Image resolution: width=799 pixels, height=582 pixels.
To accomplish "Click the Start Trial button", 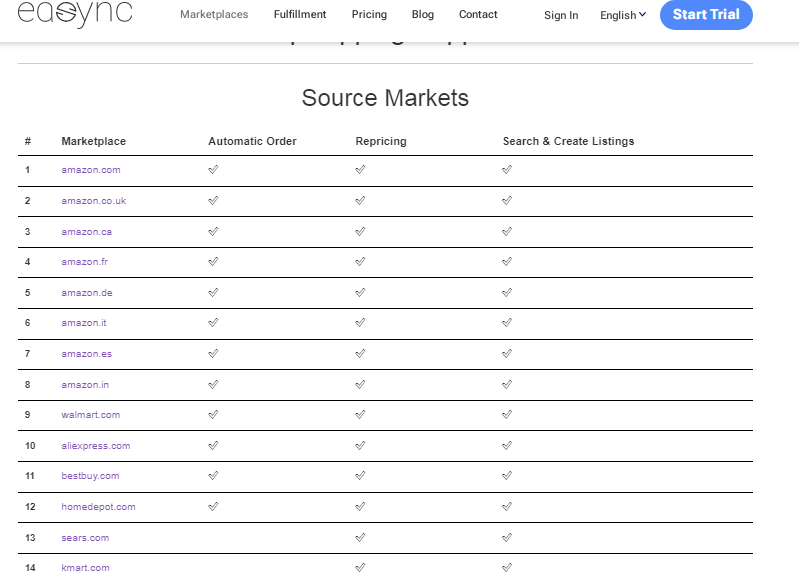I will pyautogui.click(x=706, y=14).
